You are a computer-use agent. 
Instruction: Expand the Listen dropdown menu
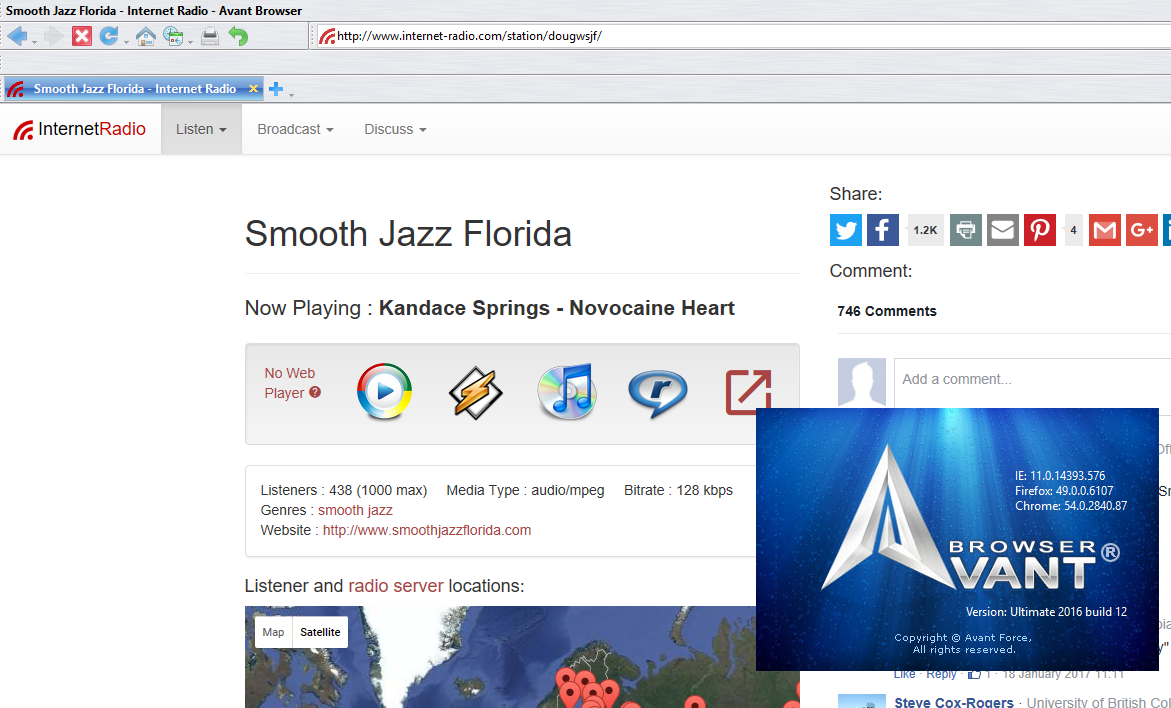pyautogui.click(x=201, y=129)
